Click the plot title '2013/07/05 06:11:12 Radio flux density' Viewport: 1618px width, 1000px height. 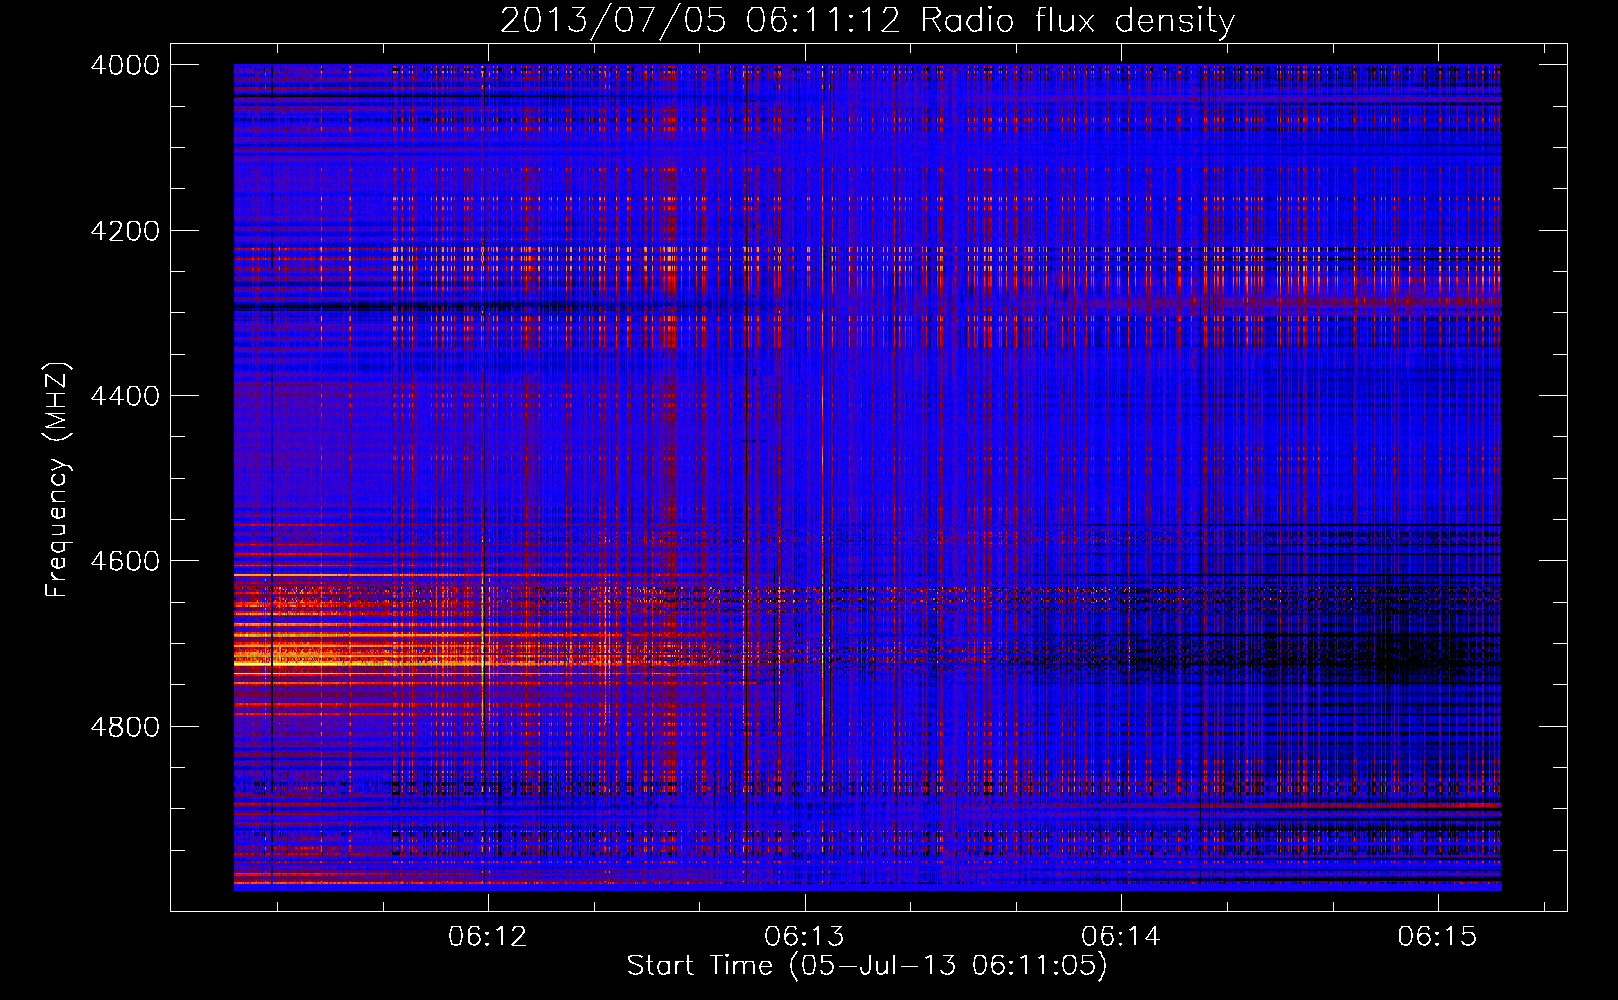(x=867, y=20)
